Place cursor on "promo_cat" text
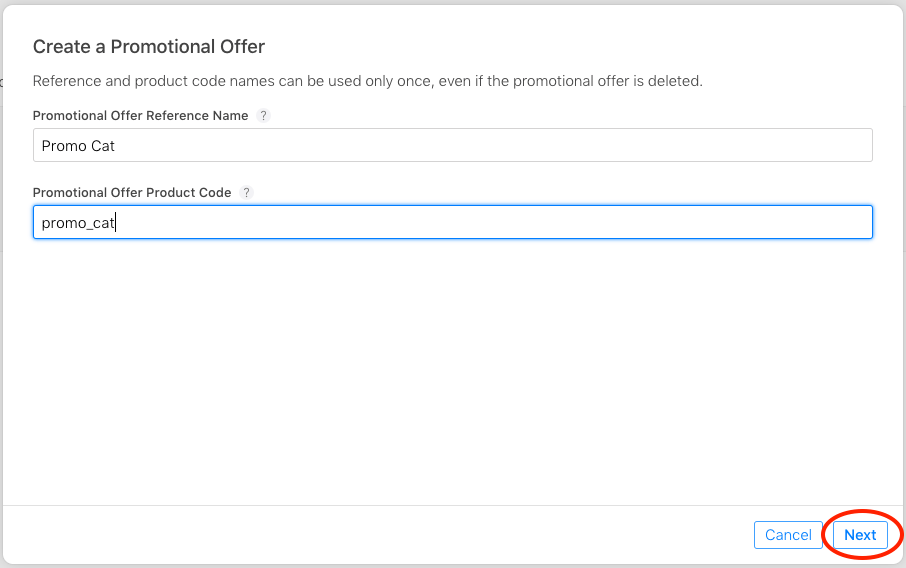This screenshot has width=906, height=568. point(78,223)
